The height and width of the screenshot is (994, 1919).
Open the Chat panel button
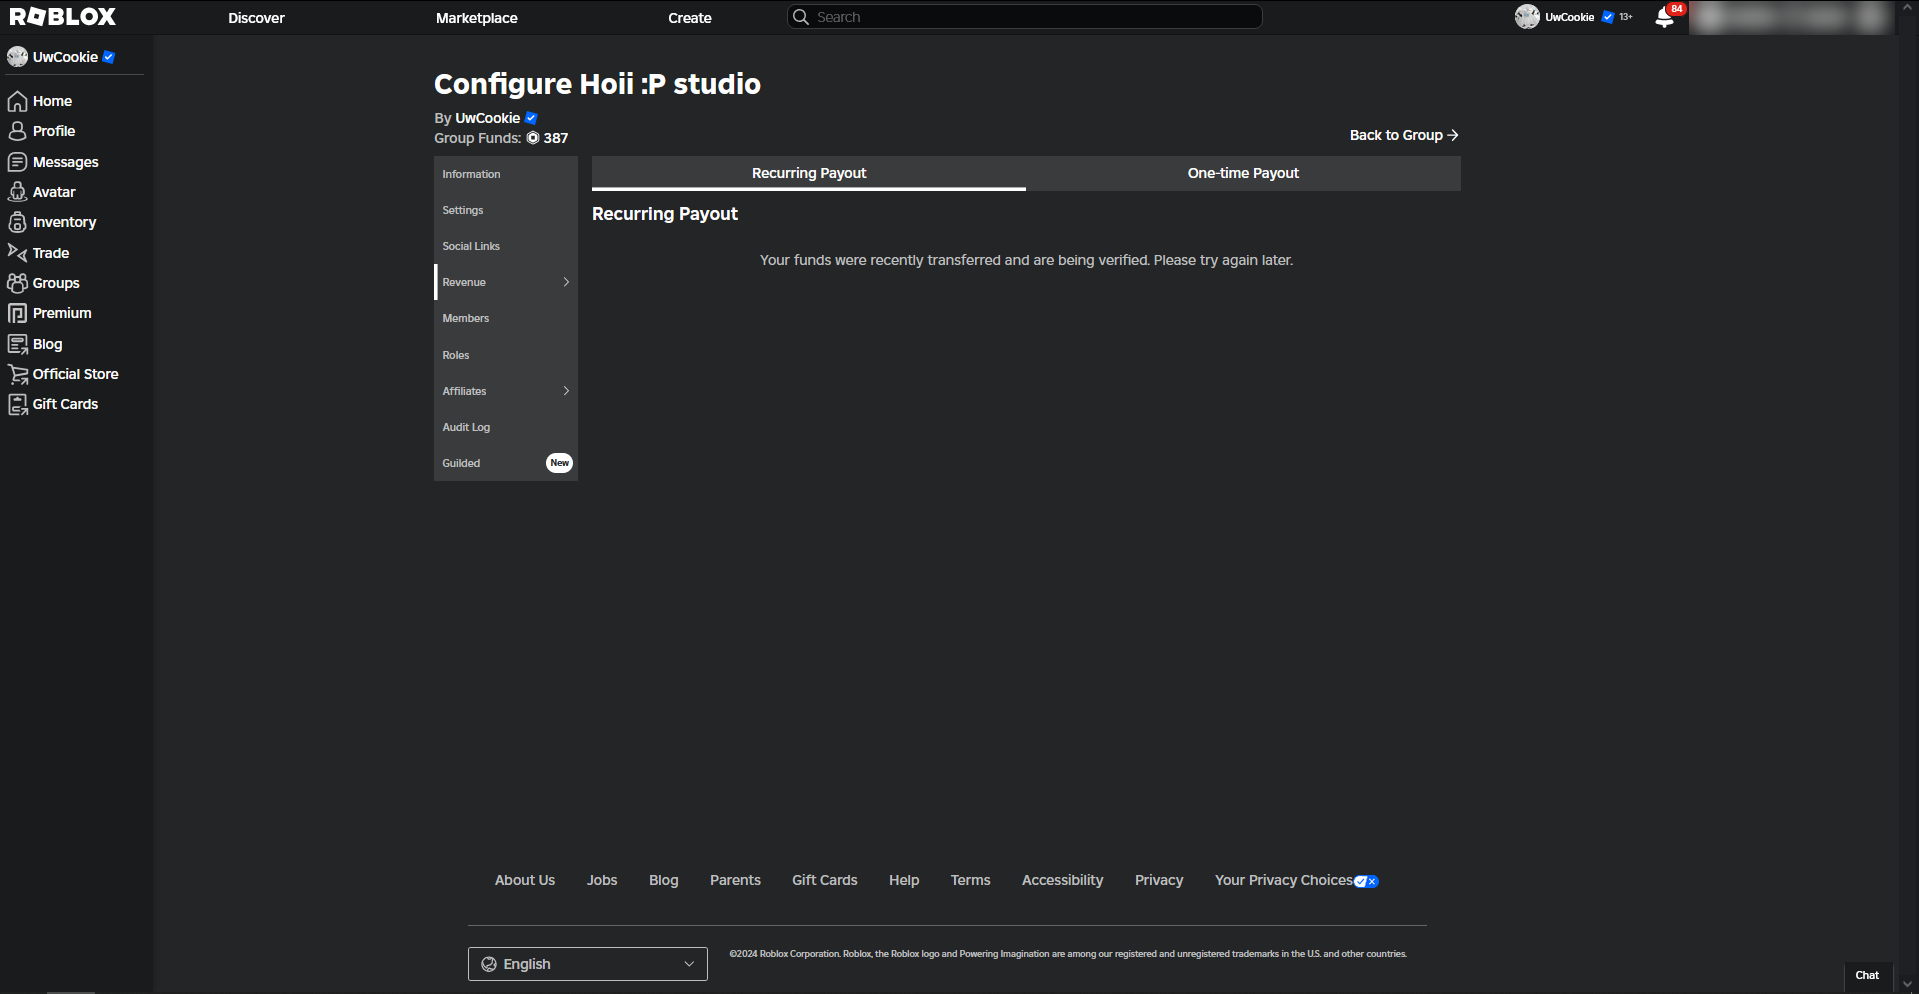pos(1867,975)
